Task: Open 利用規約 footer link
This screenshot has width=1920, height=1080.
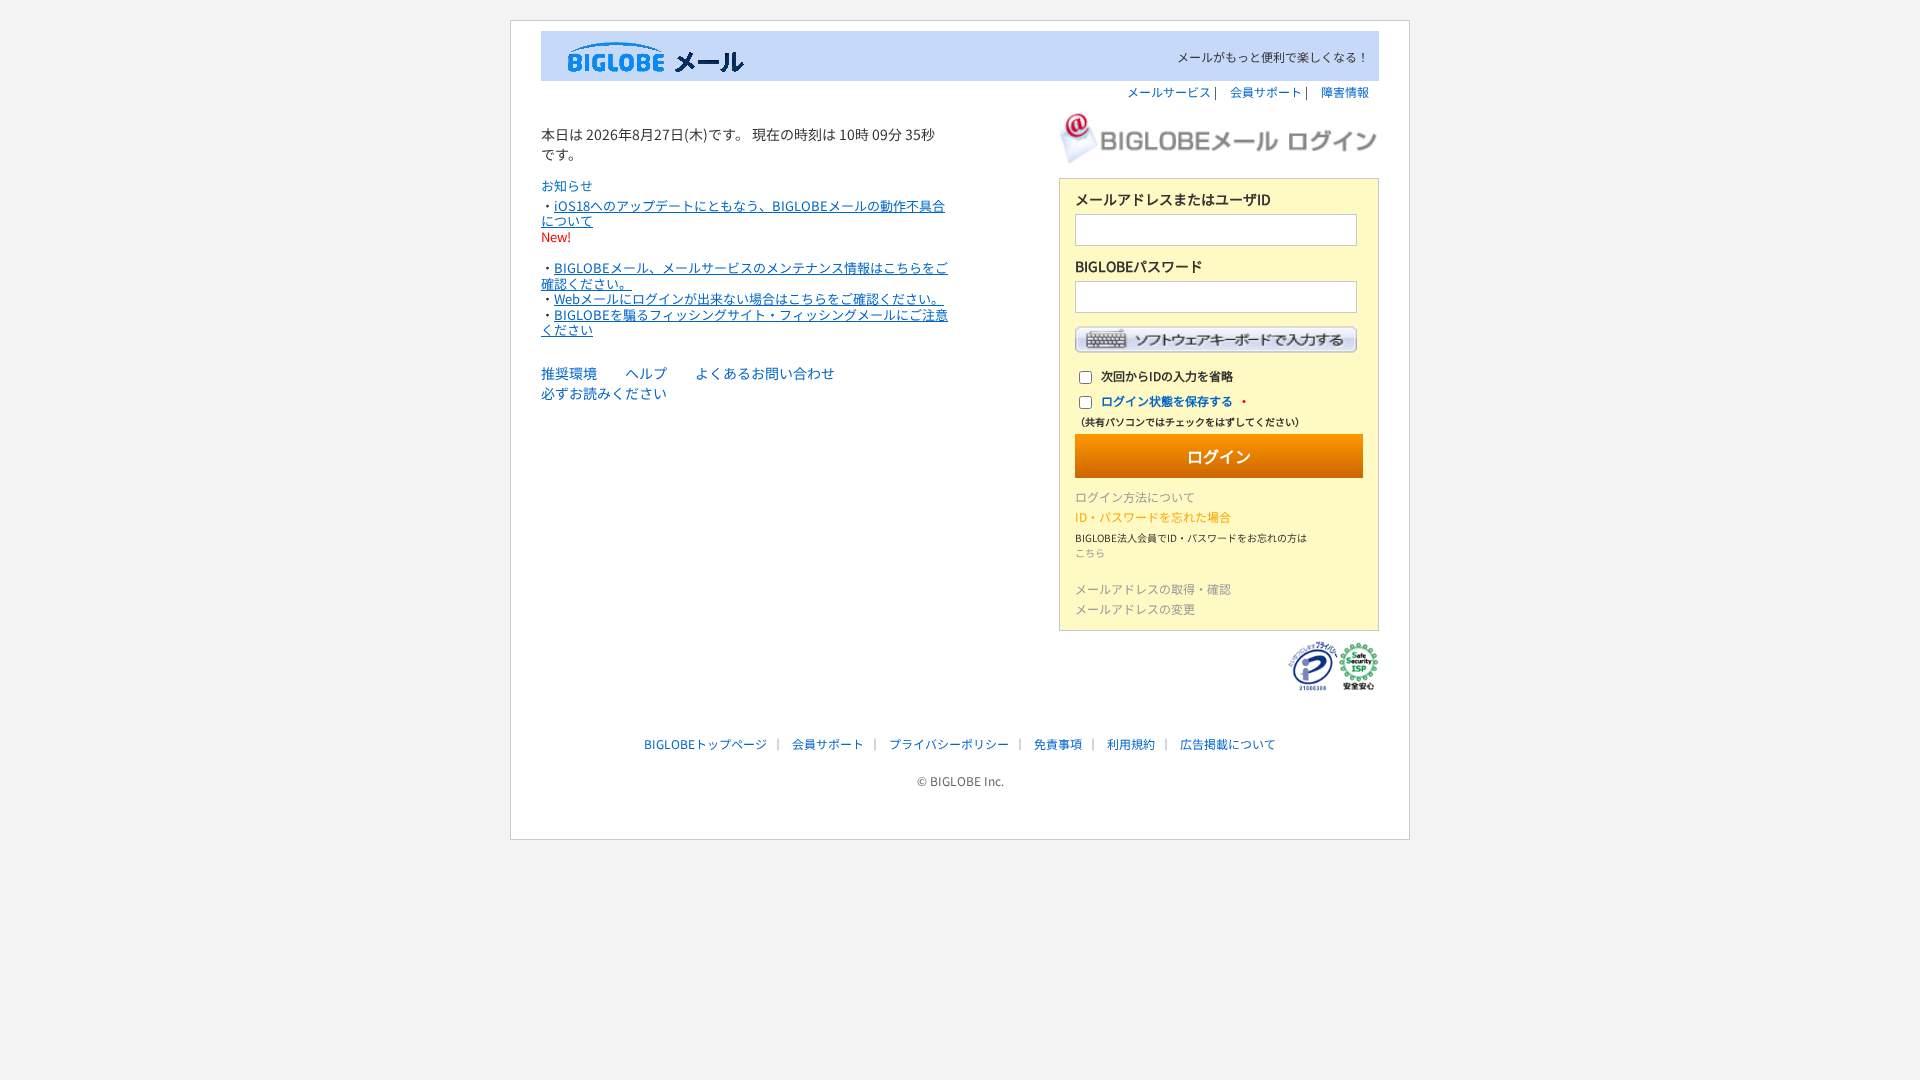Action: point(1131,744)
